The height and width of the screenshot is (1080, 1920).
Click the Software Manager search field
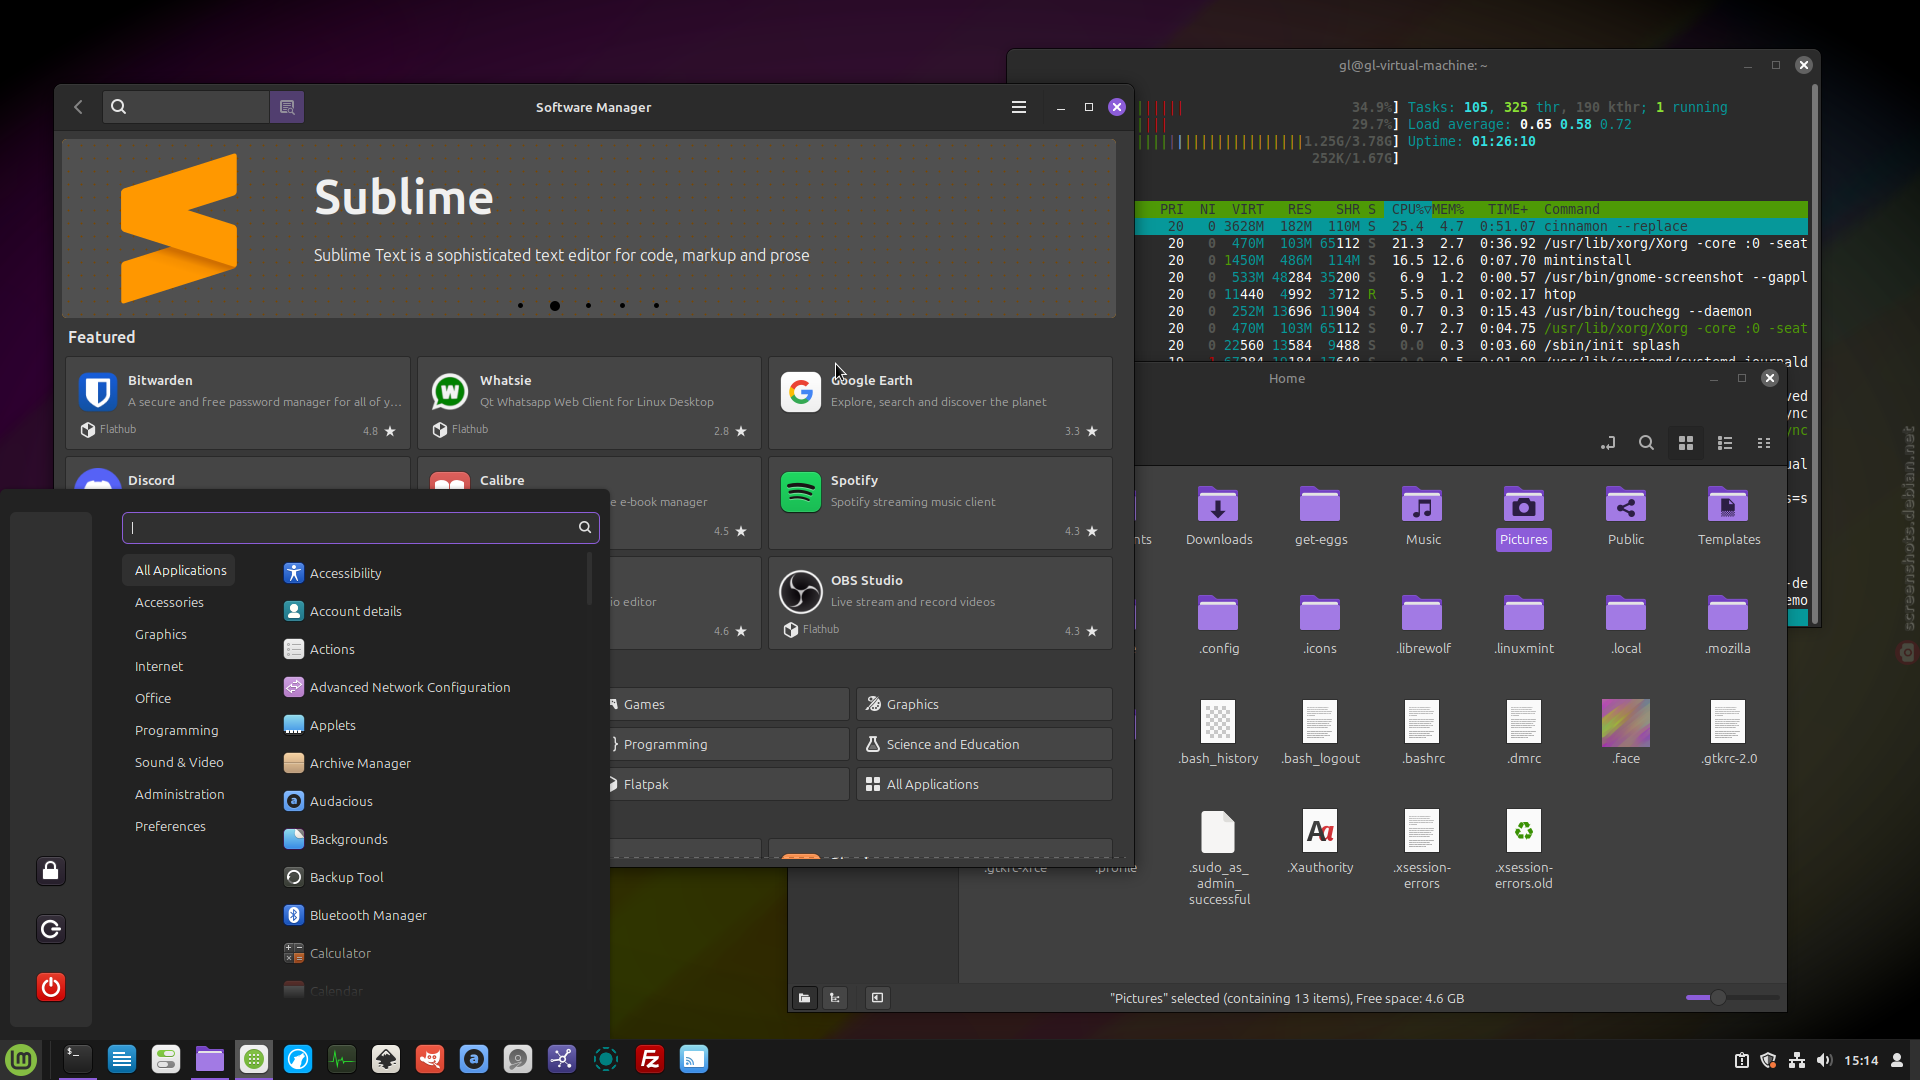(x=186, y=107)
